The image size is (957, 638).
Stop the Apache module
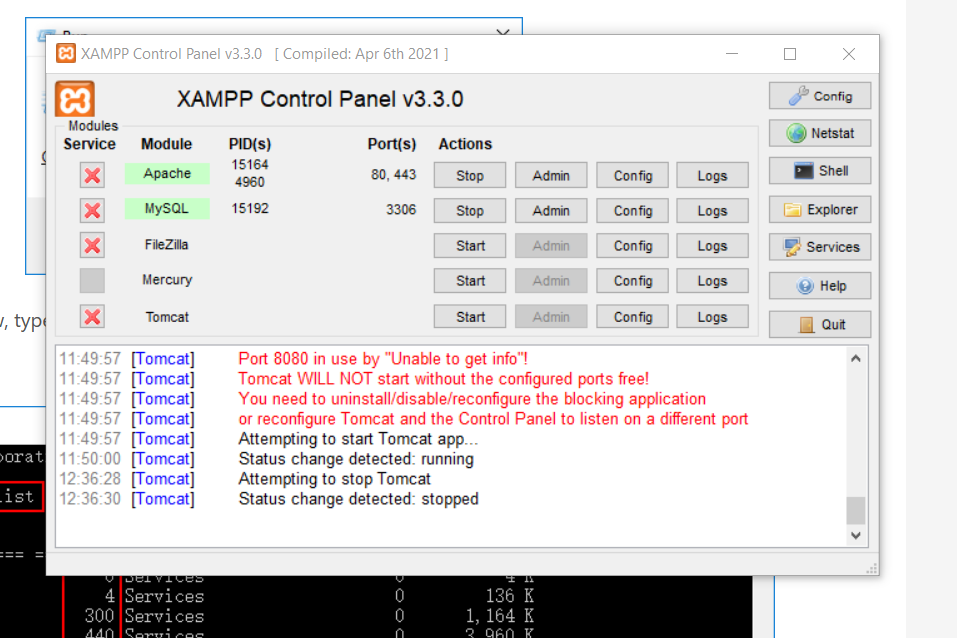click(x=469, y=174)
